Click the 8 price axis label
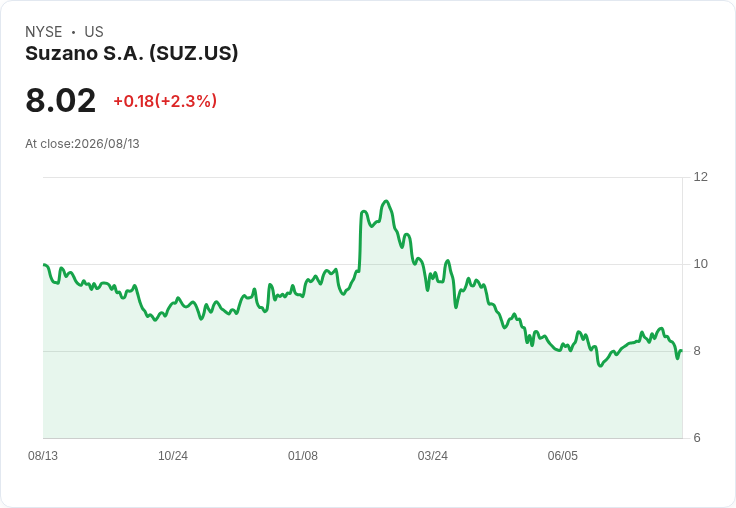The width and height of the screenshot is (736, 508). pyautogui.click(x=697, y=351)
